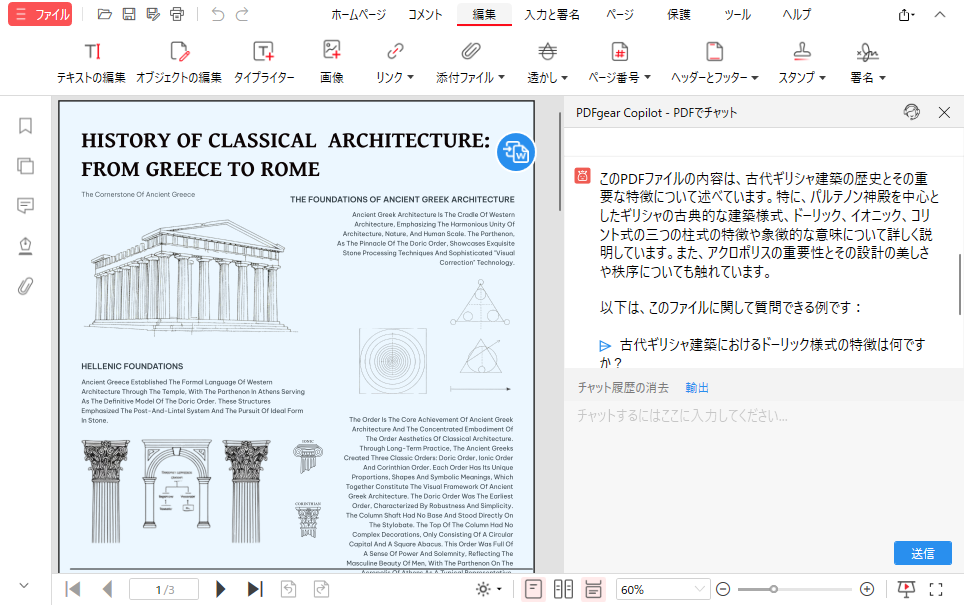Screen dimensions: 964x605
Task: Go to the next page
Action: [x=220, y=589]
